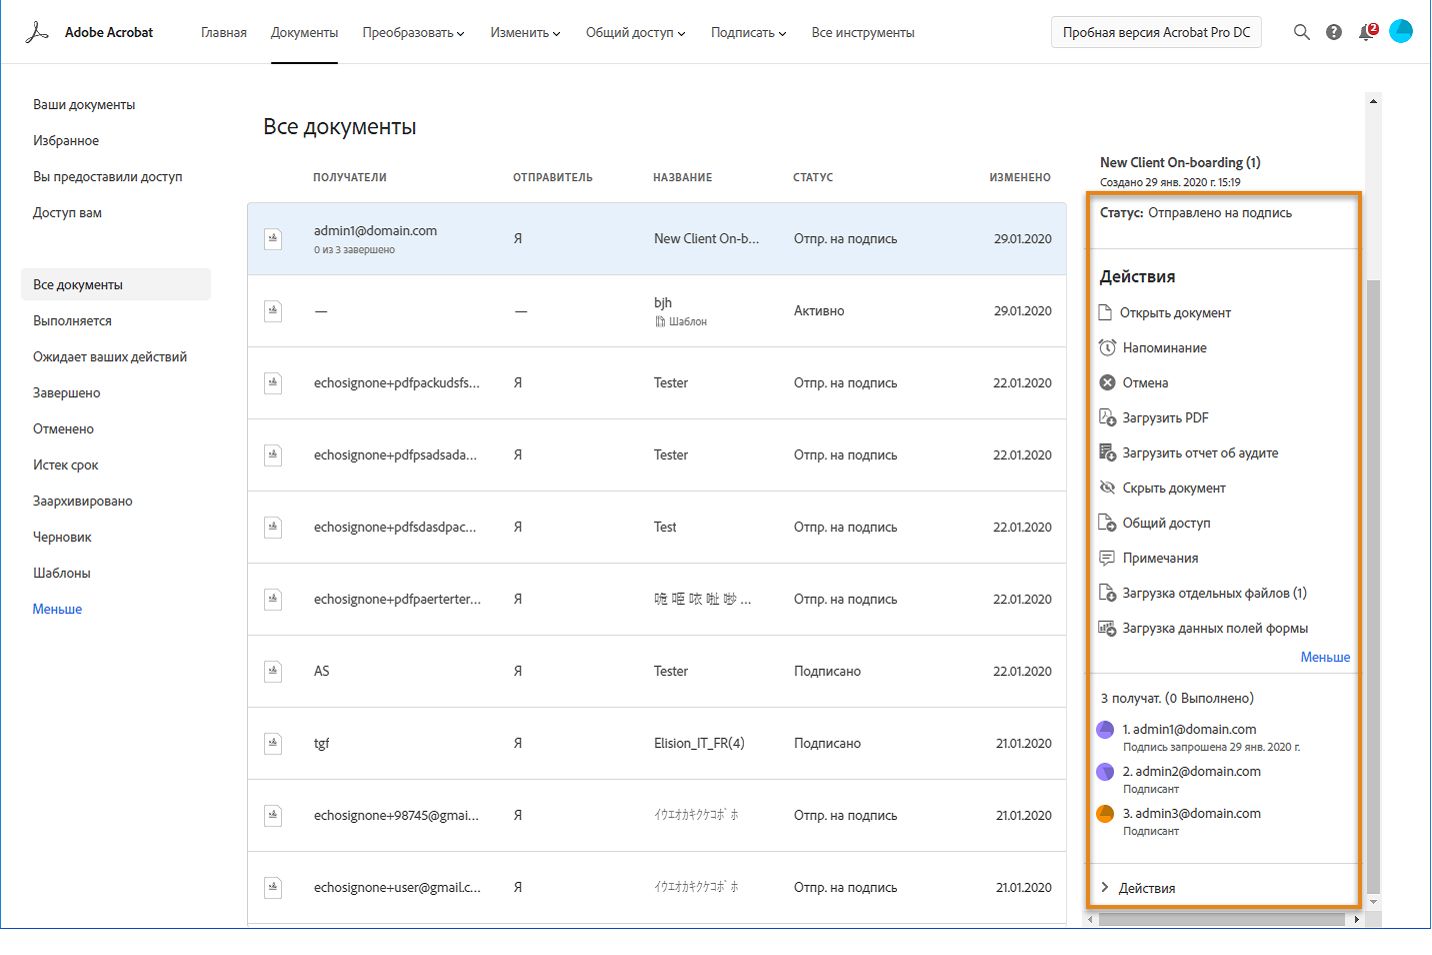Screen dimensions: 1432x955
Task: Select echosignone+pdfpaerterter... recipient cell
Action: 397,599
